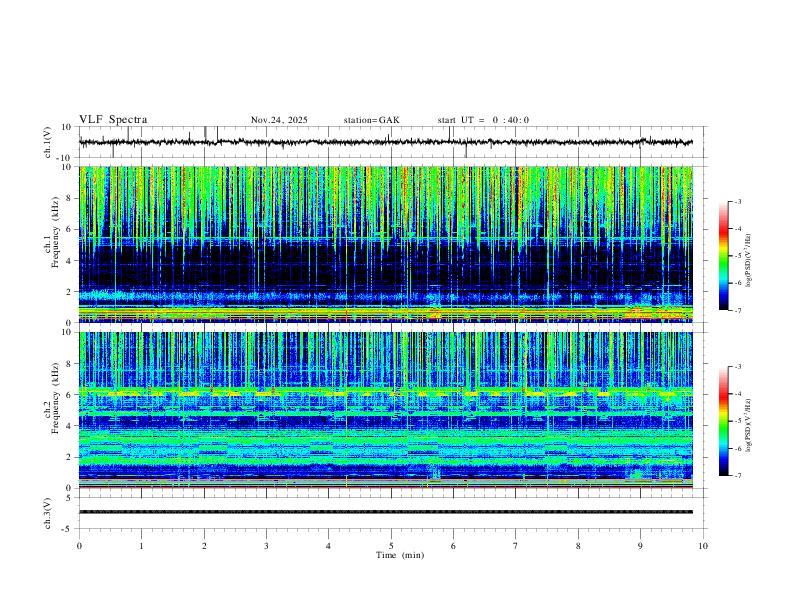Click the date 'Nov.24, 2025'
This screenshot has width=792, height=612.
tap(279, 120)
